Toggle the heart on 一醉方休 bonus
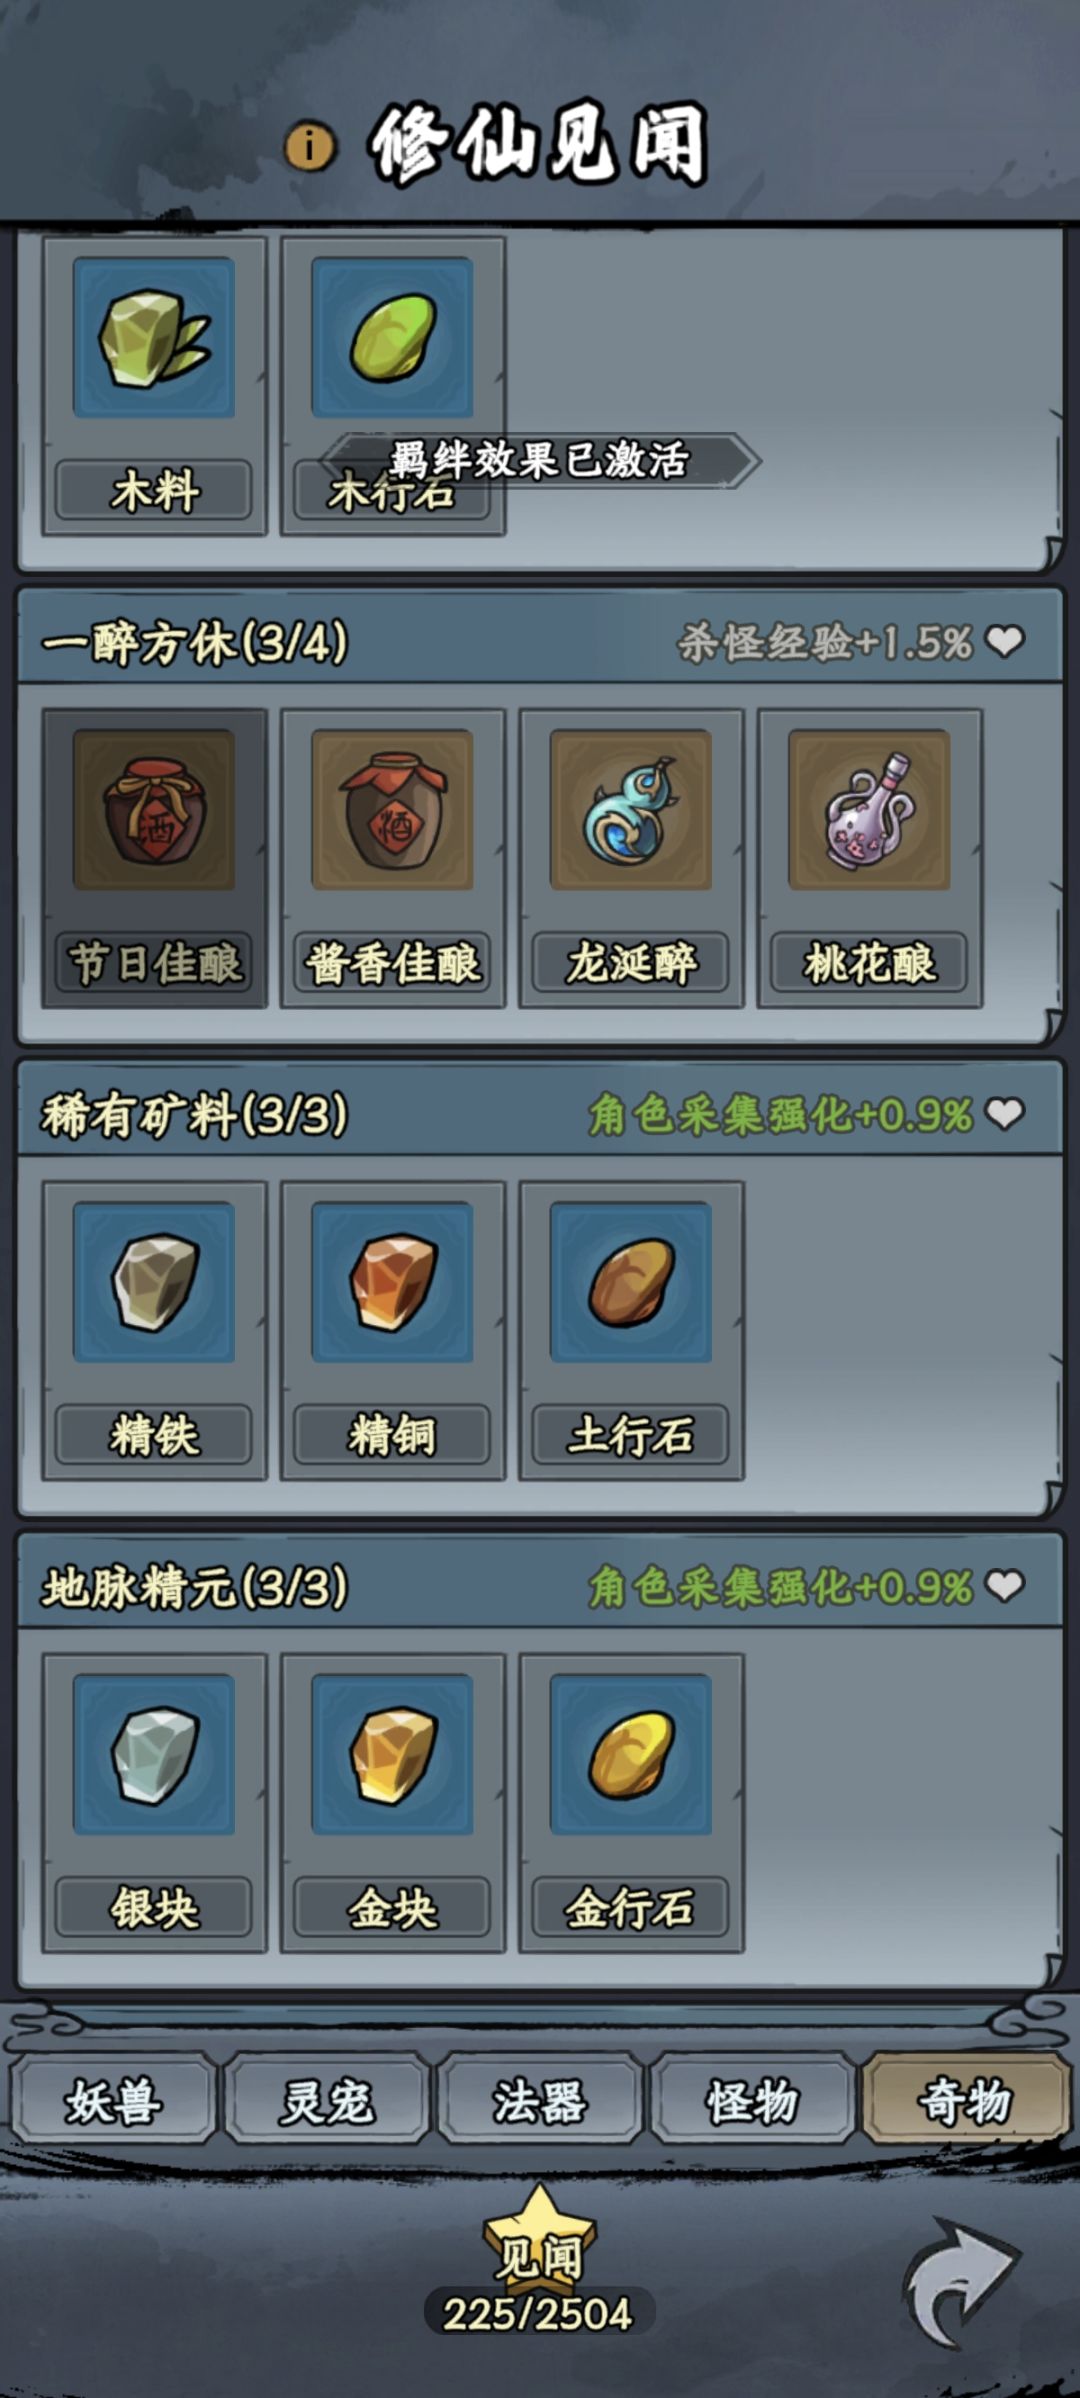 [x=1005, y=641]
